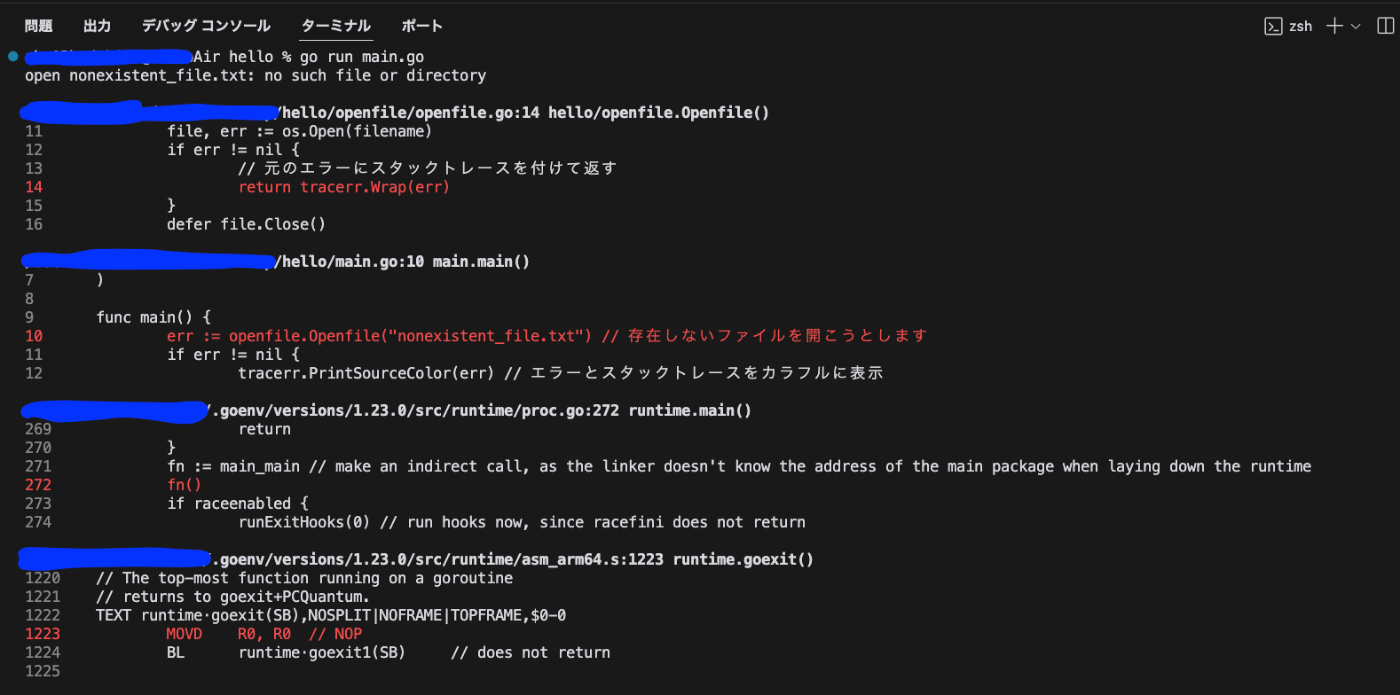This screenshot has height=695, width=1400.
Task: Click the zsh terminal prompt icon
Action: point(1273,26)
